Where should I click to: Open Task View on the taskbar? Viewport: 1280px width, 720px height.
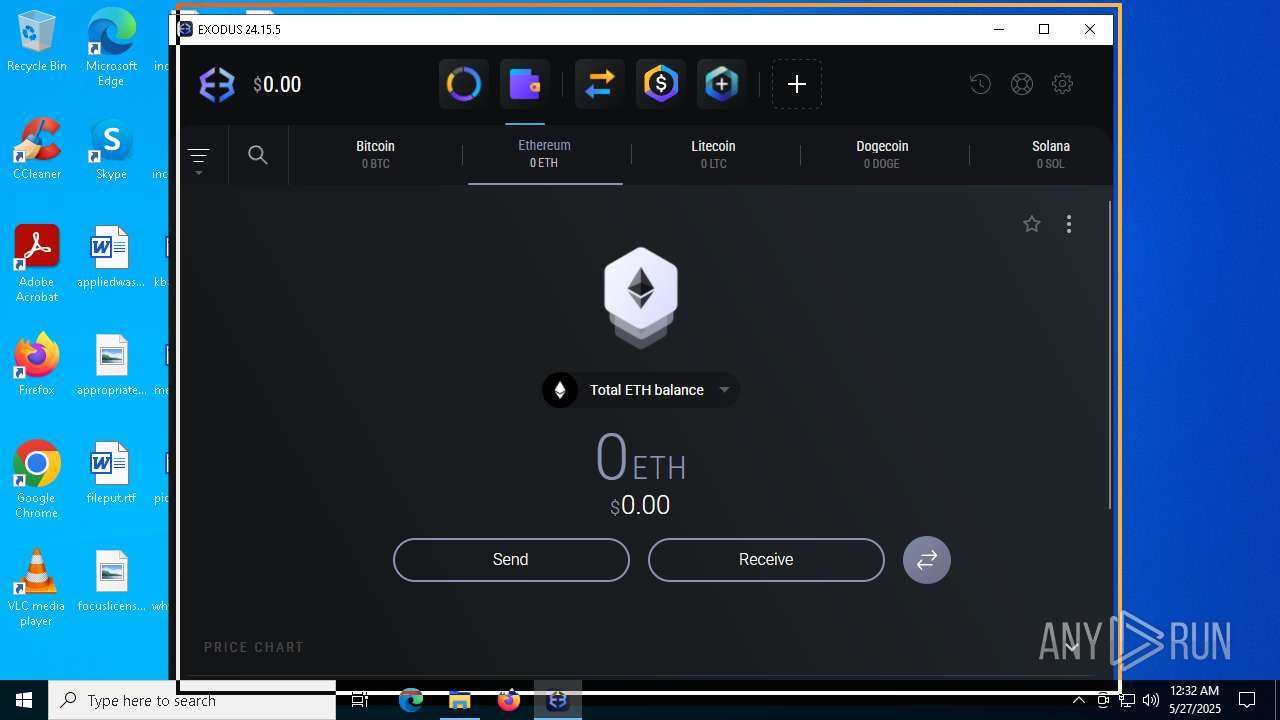tap(360, 700)
